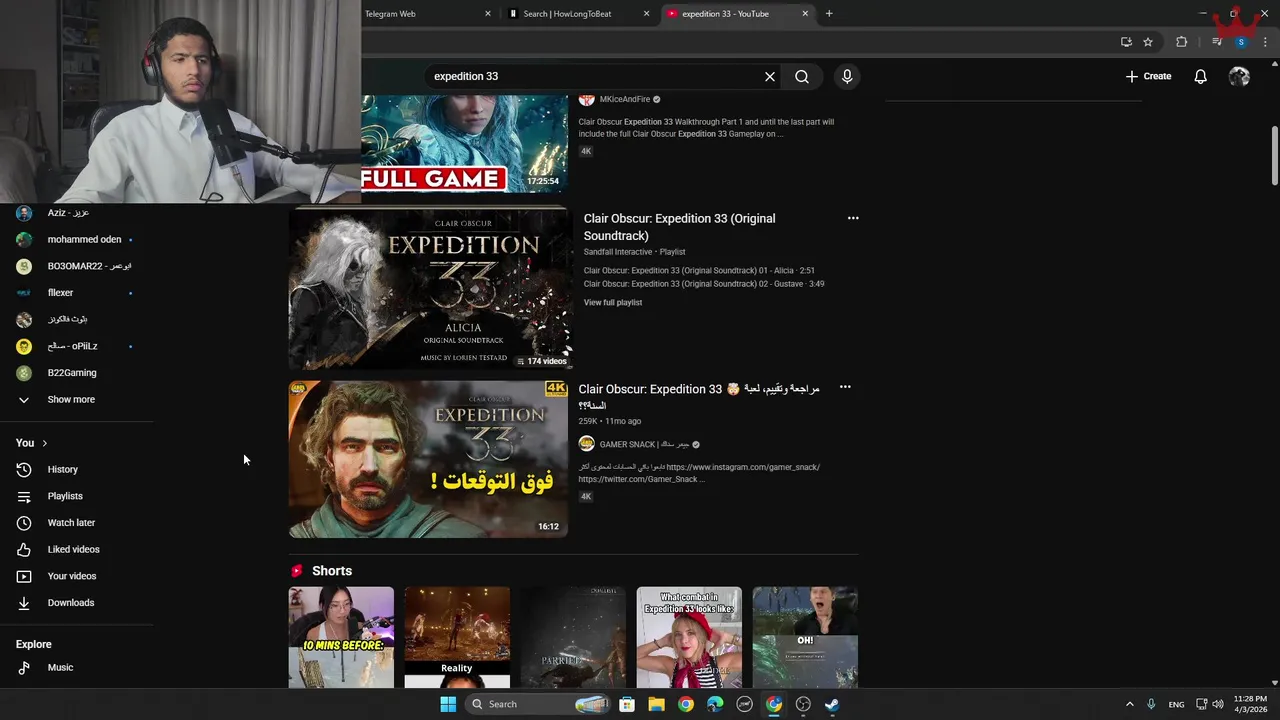Clear the YouTube search box text

pyautogui.click(x=770, y=76)
